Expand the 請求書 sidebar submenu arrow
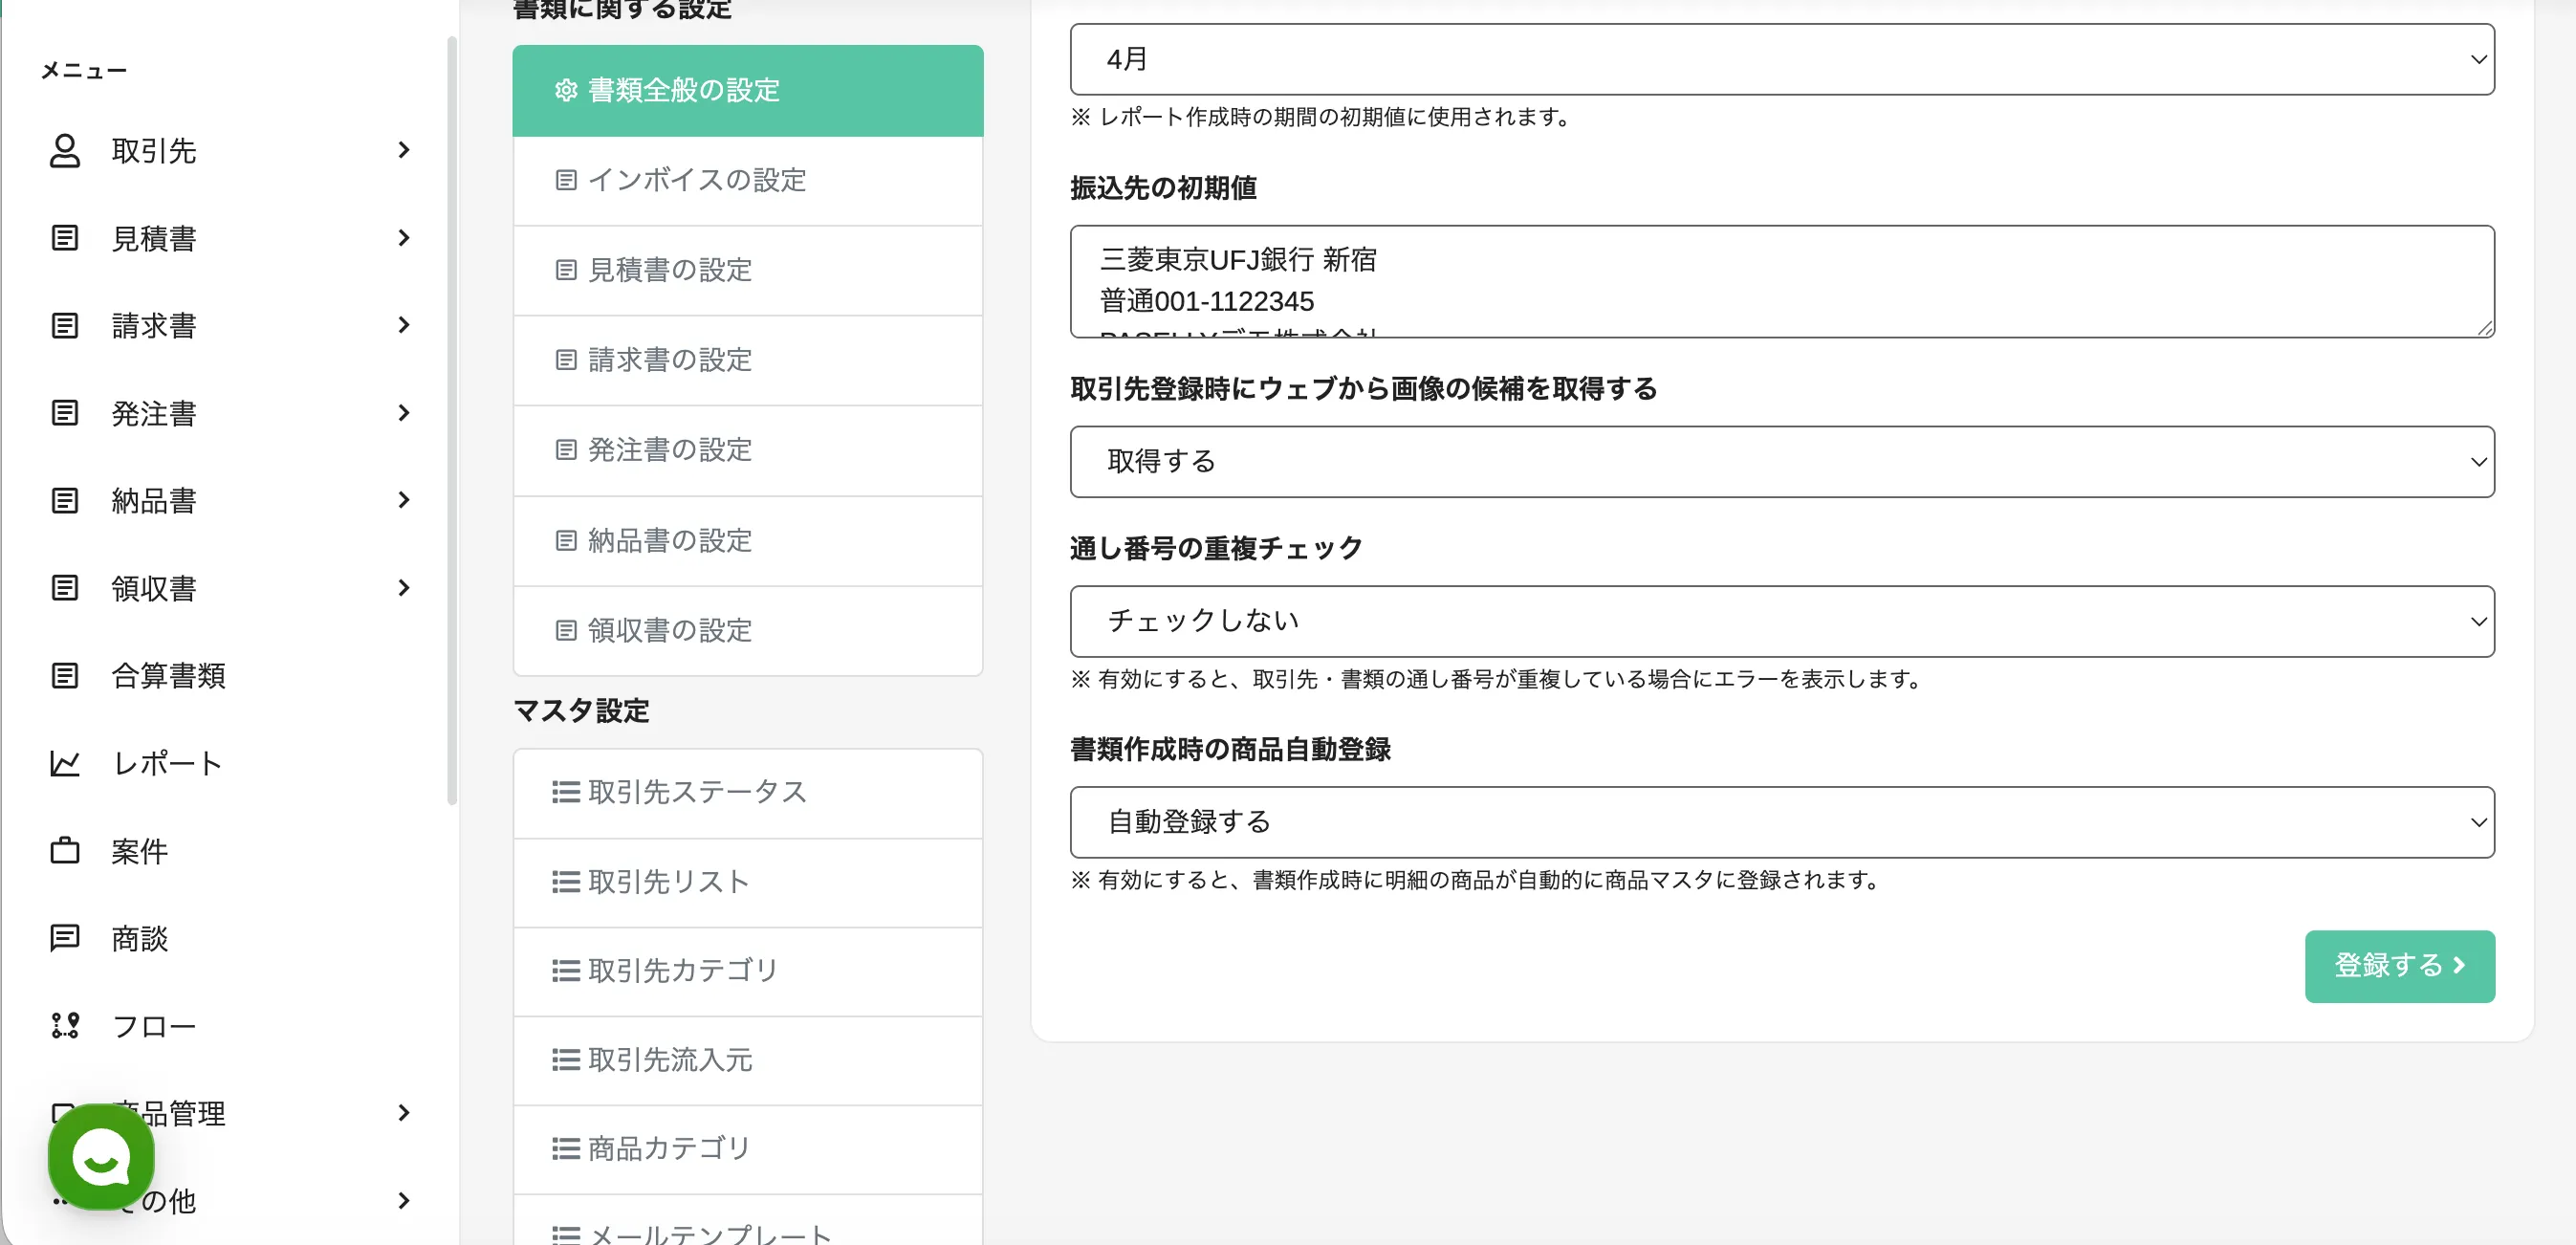Screen dimensions: 2576x1245 coord(404,325)
